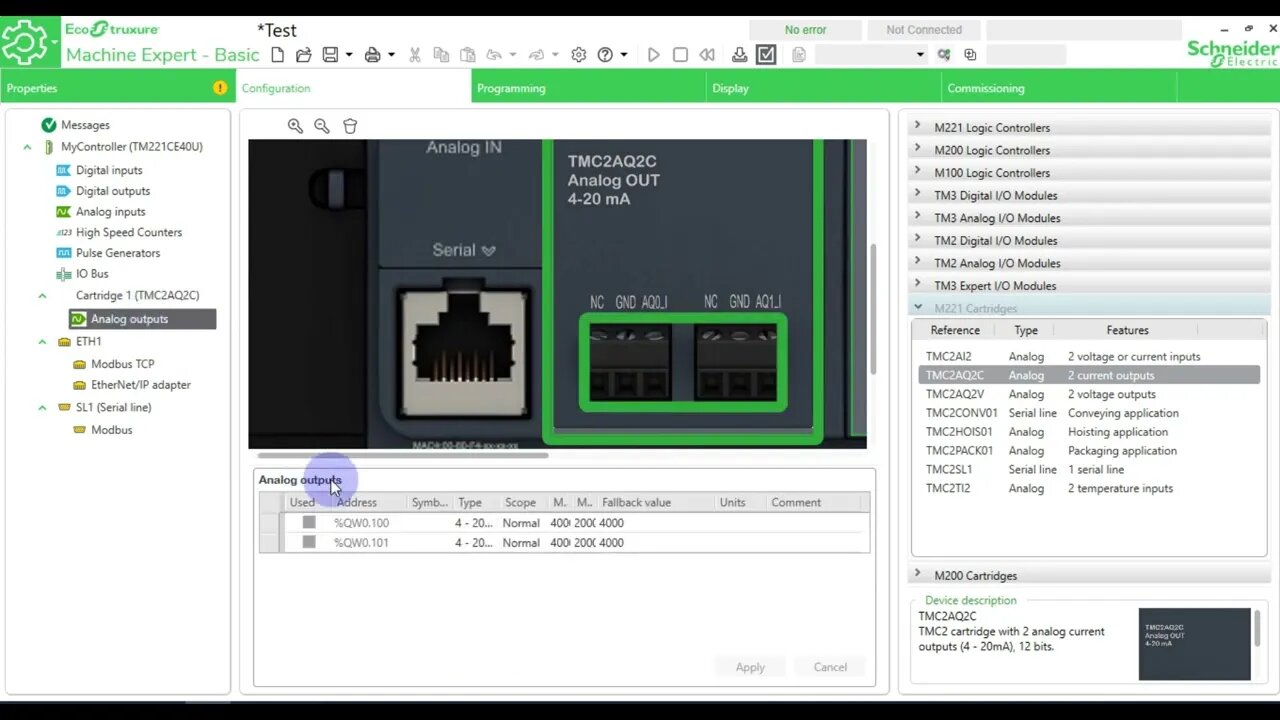This screenshot has height=720, width=1280.
Task: Open the print options dropdown arrow
Action: click(391, 55)
